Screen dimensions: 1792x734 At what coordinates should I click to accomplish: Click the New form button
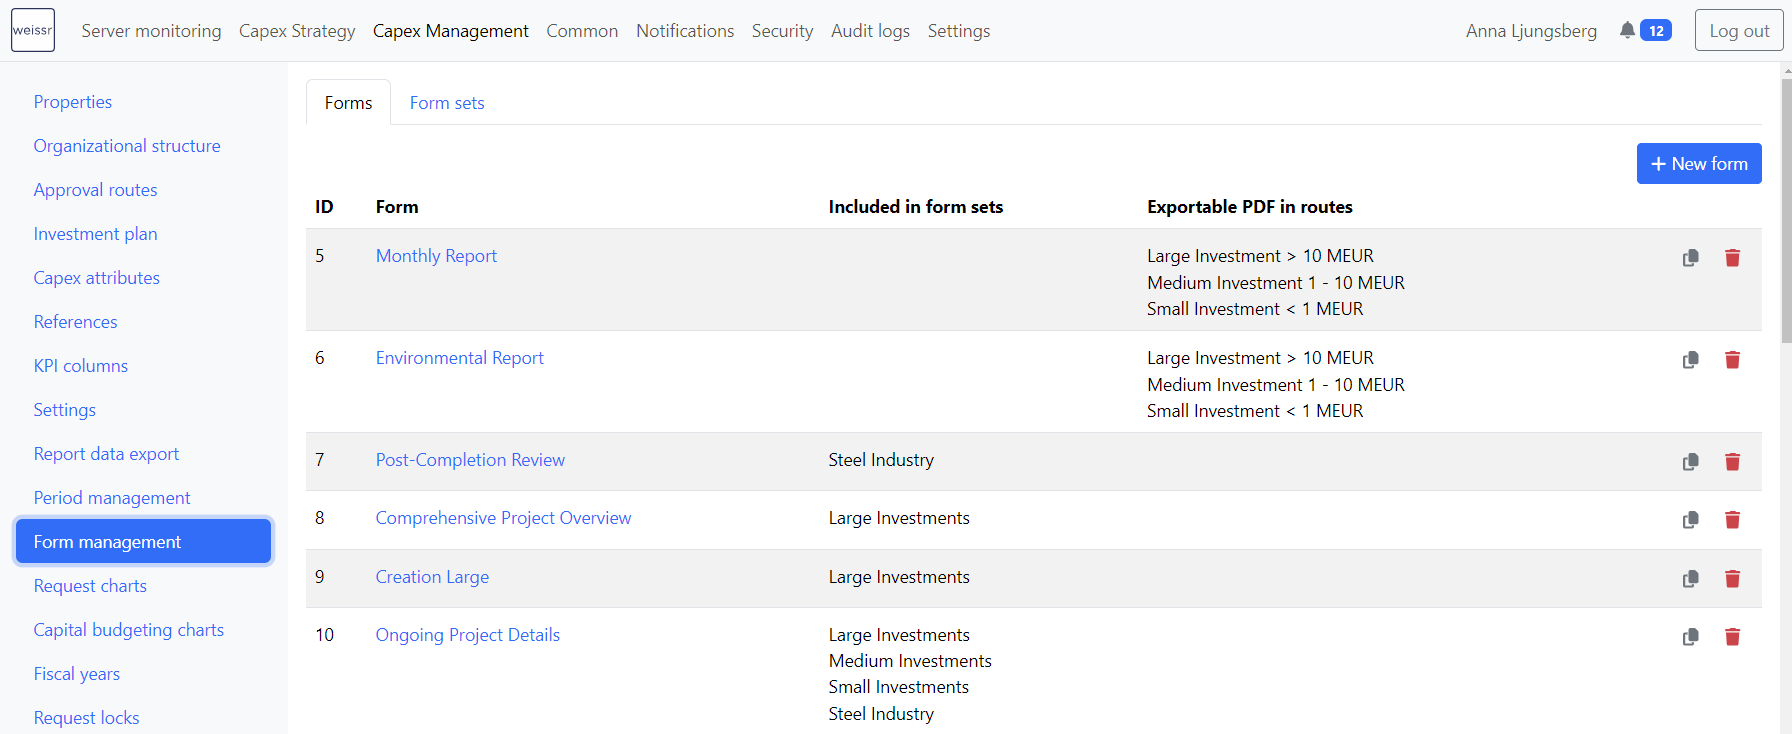pos(1699,164)
